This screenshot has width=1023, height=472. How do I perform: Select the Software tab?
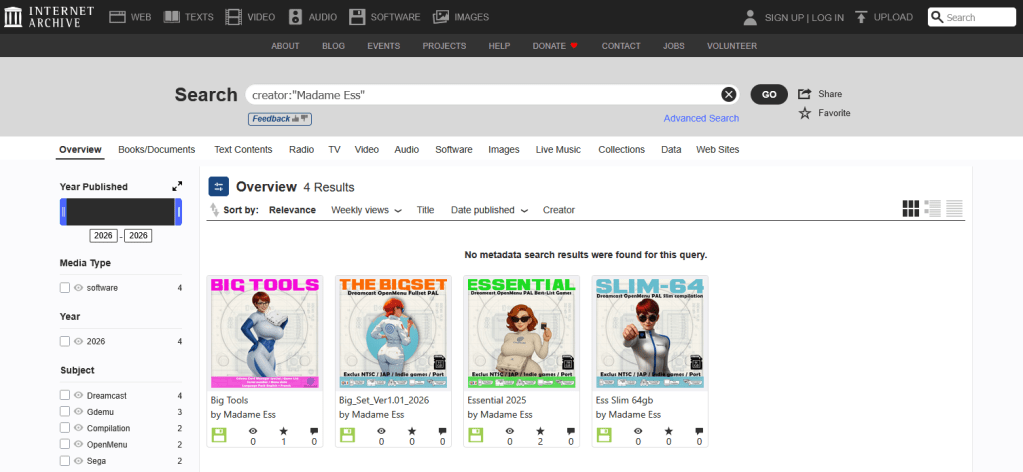tap(453, 150)
